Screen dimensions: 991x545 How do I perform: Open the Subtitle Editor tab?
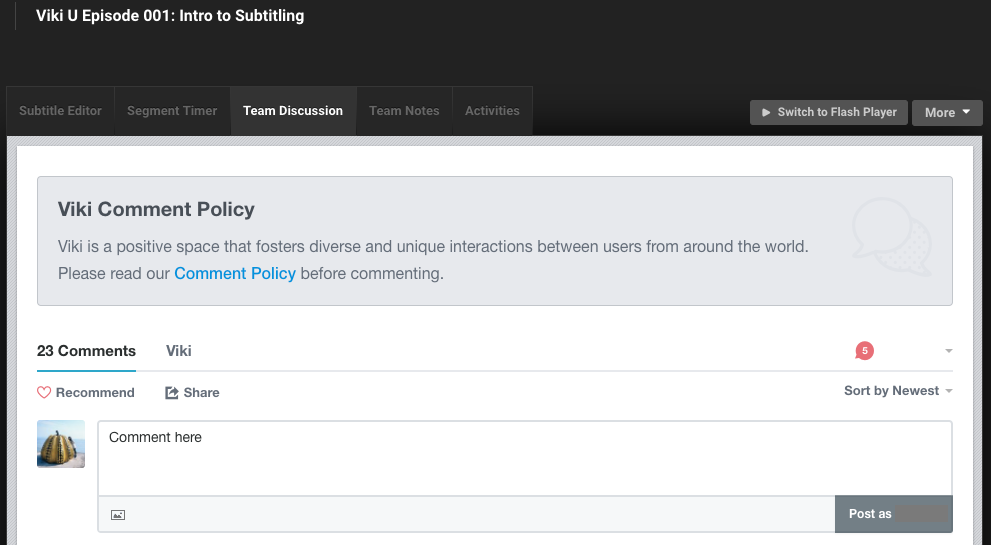tap(60, 111)
